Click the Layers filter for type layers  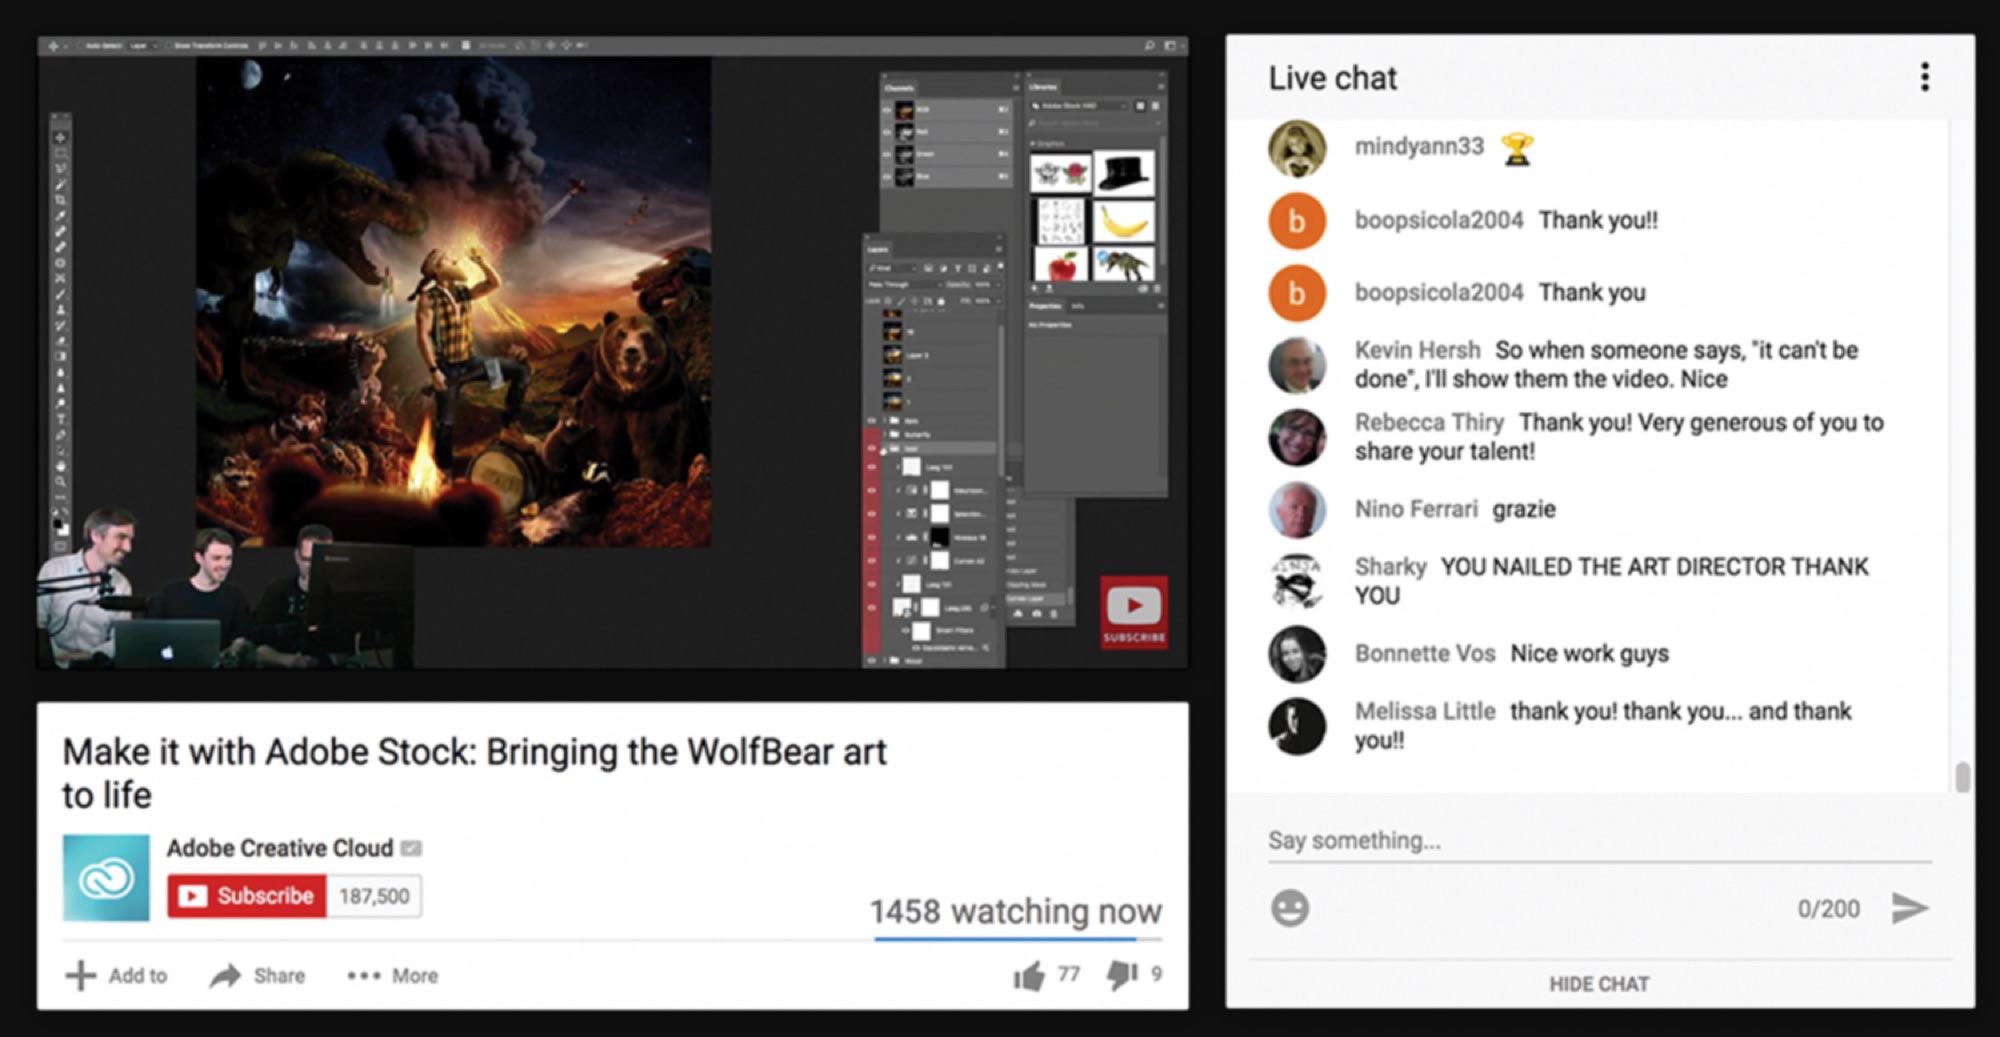click(x=958, y=268)
